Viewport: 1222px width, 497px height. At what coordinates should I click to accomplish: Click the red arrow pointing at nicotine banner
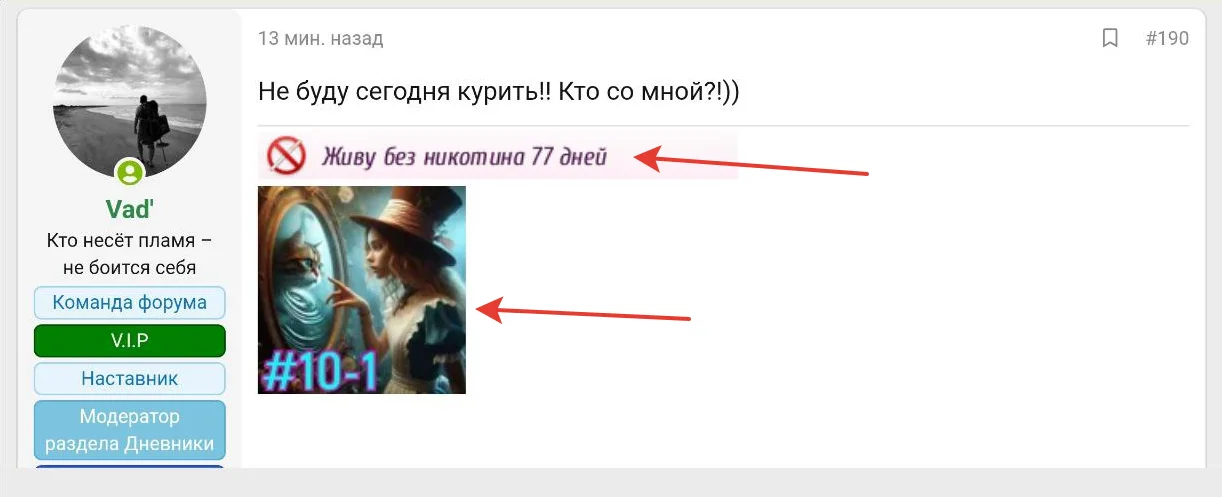754,163
